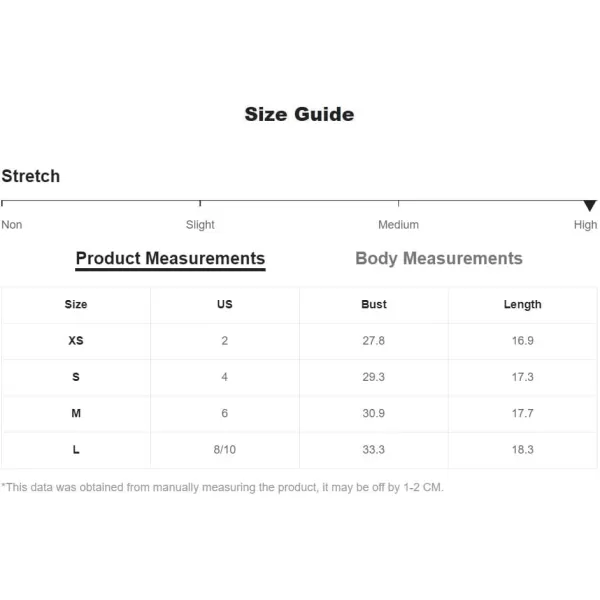Click the 27.8 bust measurement cell
Viewport: 600px width, 600px height.
click(374, 340)
